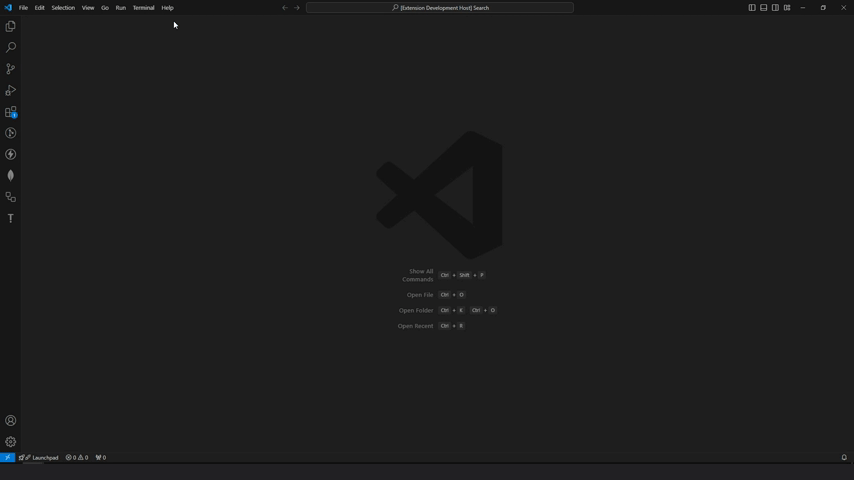854x480 pixels.
Task: Open the Extensions view with badge
Action: [x=10, y=112]
